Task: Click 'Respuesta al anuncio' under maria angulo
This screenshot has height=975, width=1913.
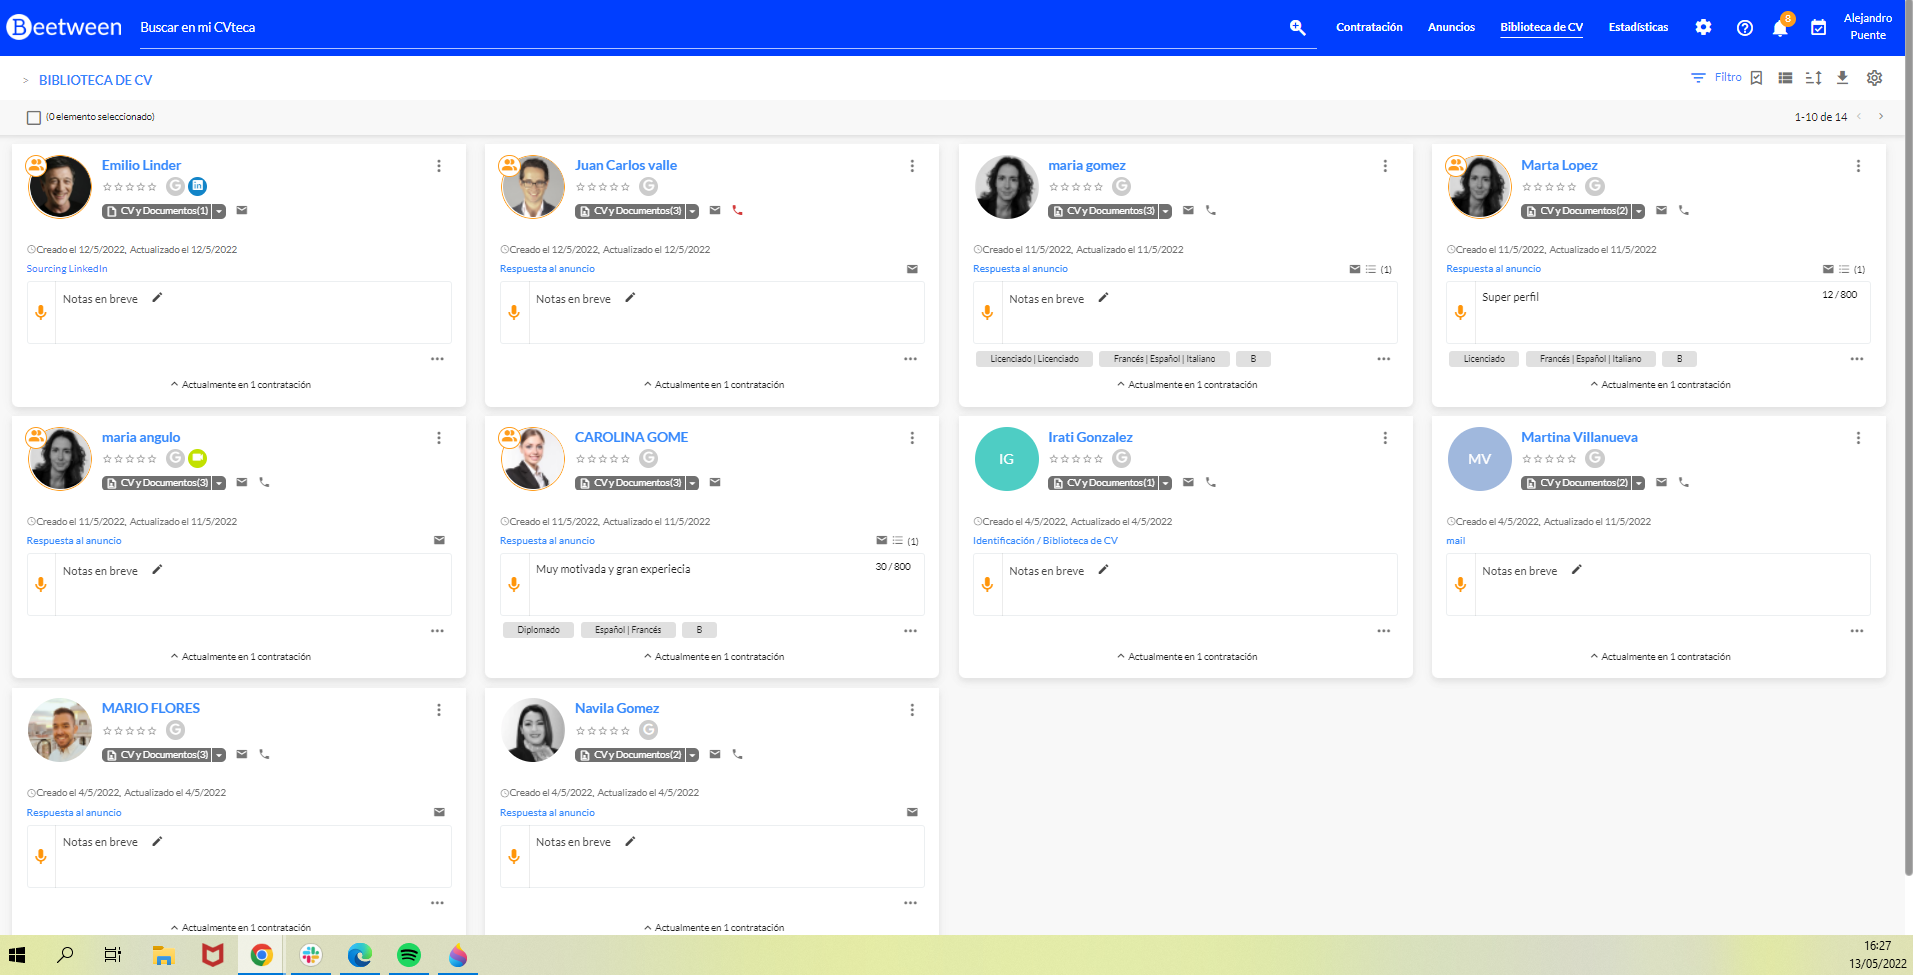Action: pos(73,540)
